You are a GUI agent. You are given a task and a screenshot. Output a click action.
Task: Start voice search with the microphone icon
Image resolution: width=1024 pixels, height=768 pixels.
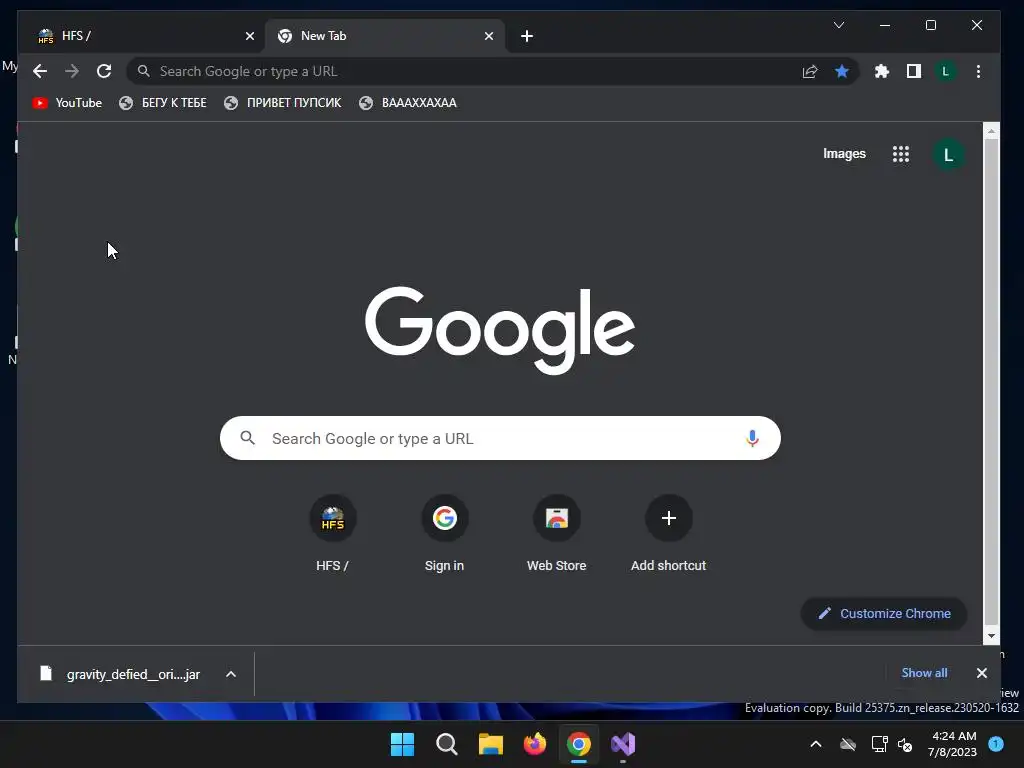752,438
